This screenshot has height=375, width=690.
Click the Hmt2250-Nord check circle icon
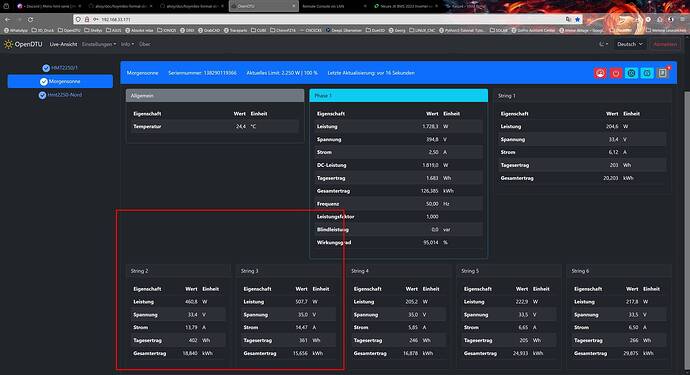tap(42, 95)
